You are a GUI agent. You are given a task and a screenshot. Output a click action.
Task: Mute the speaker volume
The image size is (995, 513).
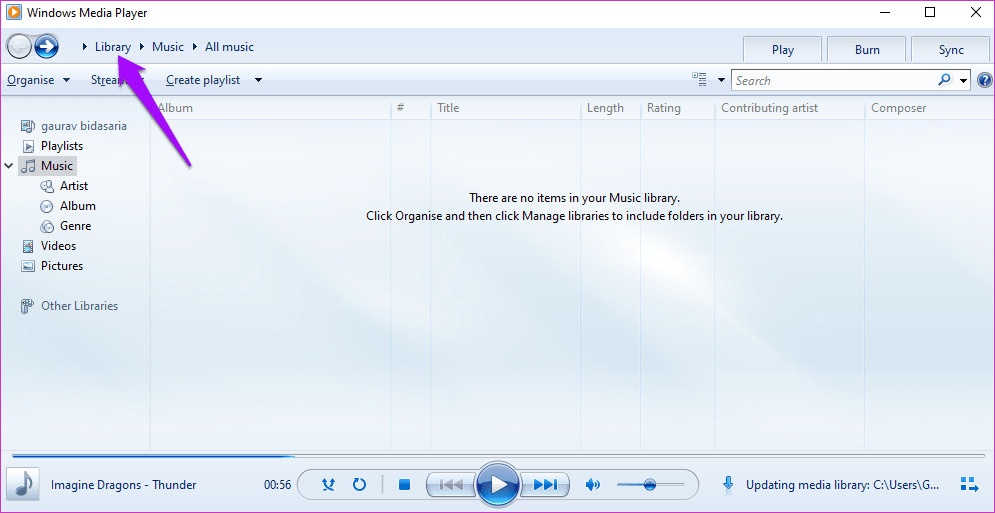click(x=593, y=484)
